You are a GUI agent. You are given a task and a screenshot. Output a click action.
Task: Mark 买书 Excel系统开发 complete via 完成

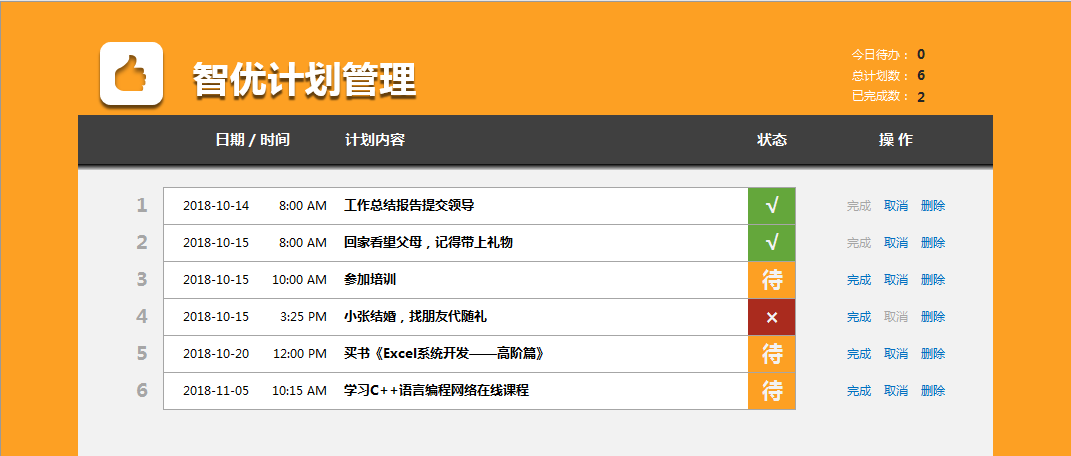click(x=859, y=354)
